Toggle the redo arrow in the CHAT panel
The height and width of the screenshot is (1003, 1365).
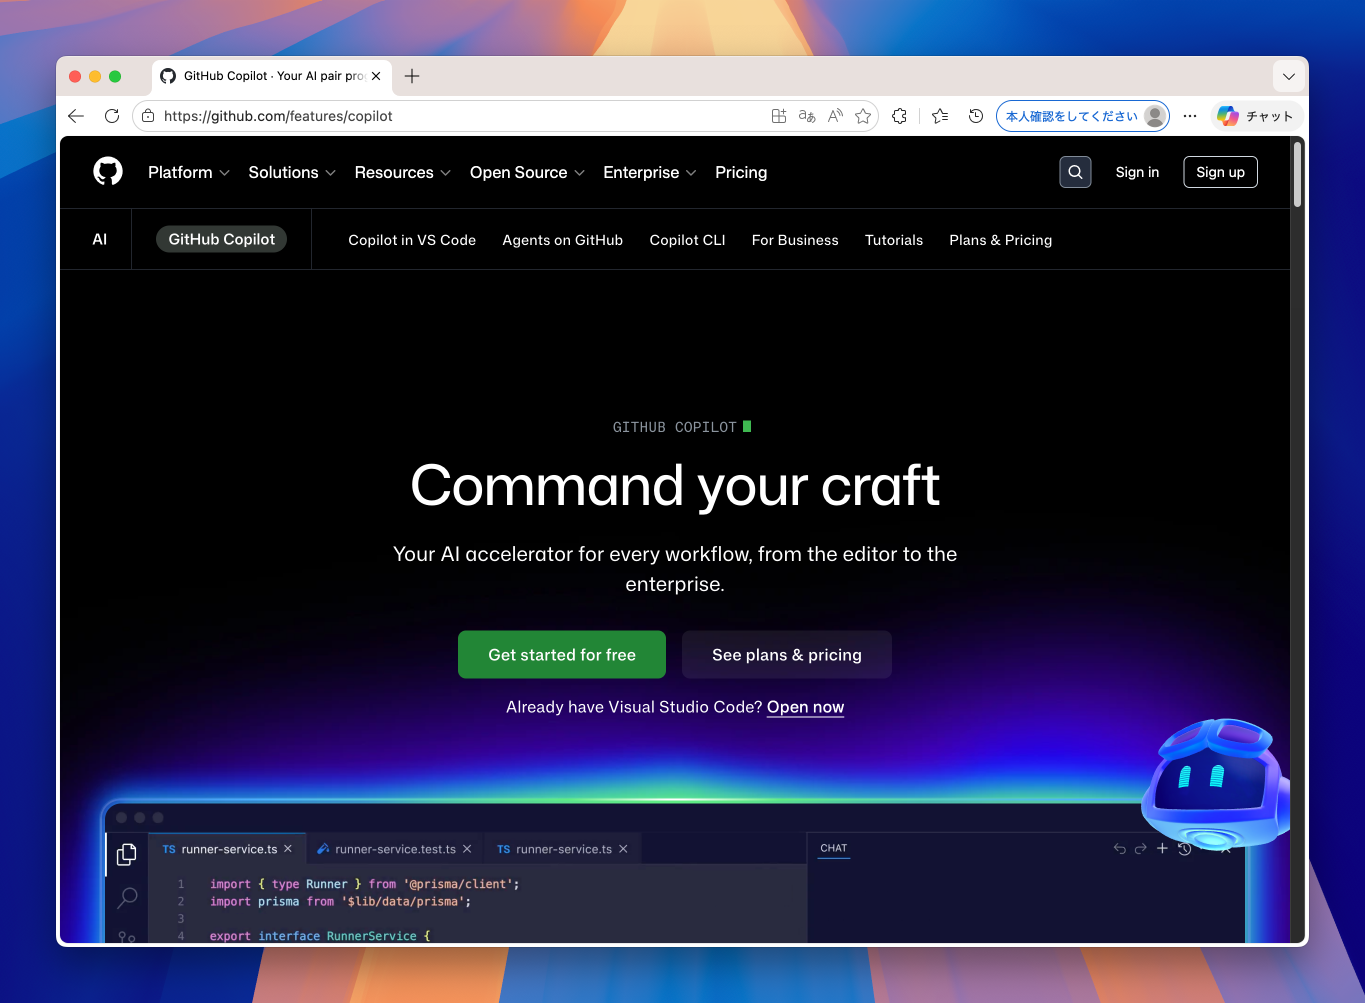point(1140,848)
